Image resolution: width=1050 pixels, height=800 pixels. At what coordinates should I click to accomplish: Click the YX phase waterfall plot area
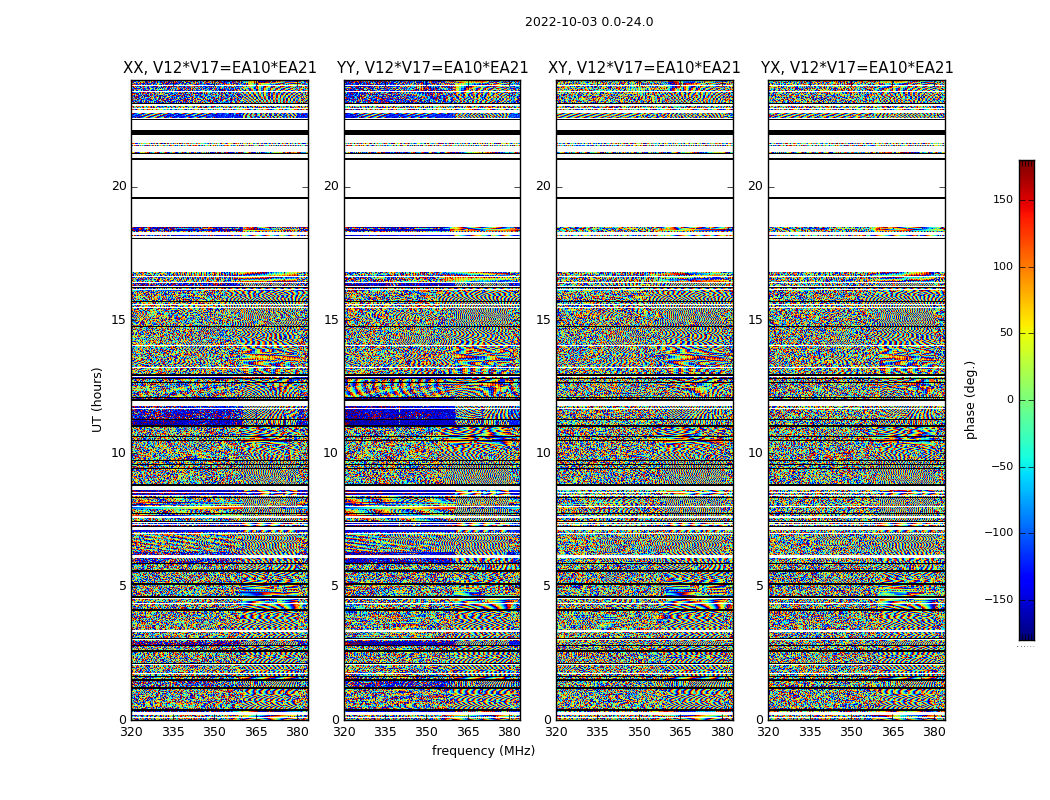[x=857, y=400]
